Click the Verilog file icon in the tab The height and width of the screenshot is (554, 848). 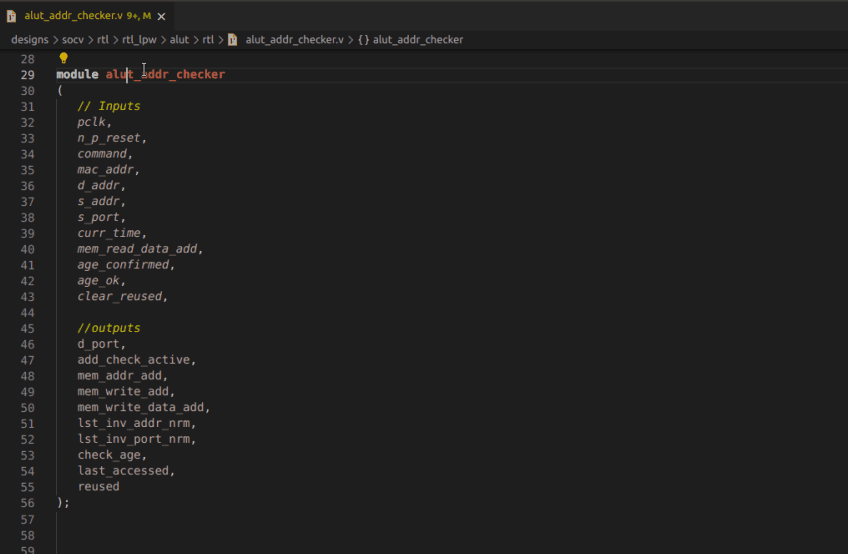pos(12,15)
